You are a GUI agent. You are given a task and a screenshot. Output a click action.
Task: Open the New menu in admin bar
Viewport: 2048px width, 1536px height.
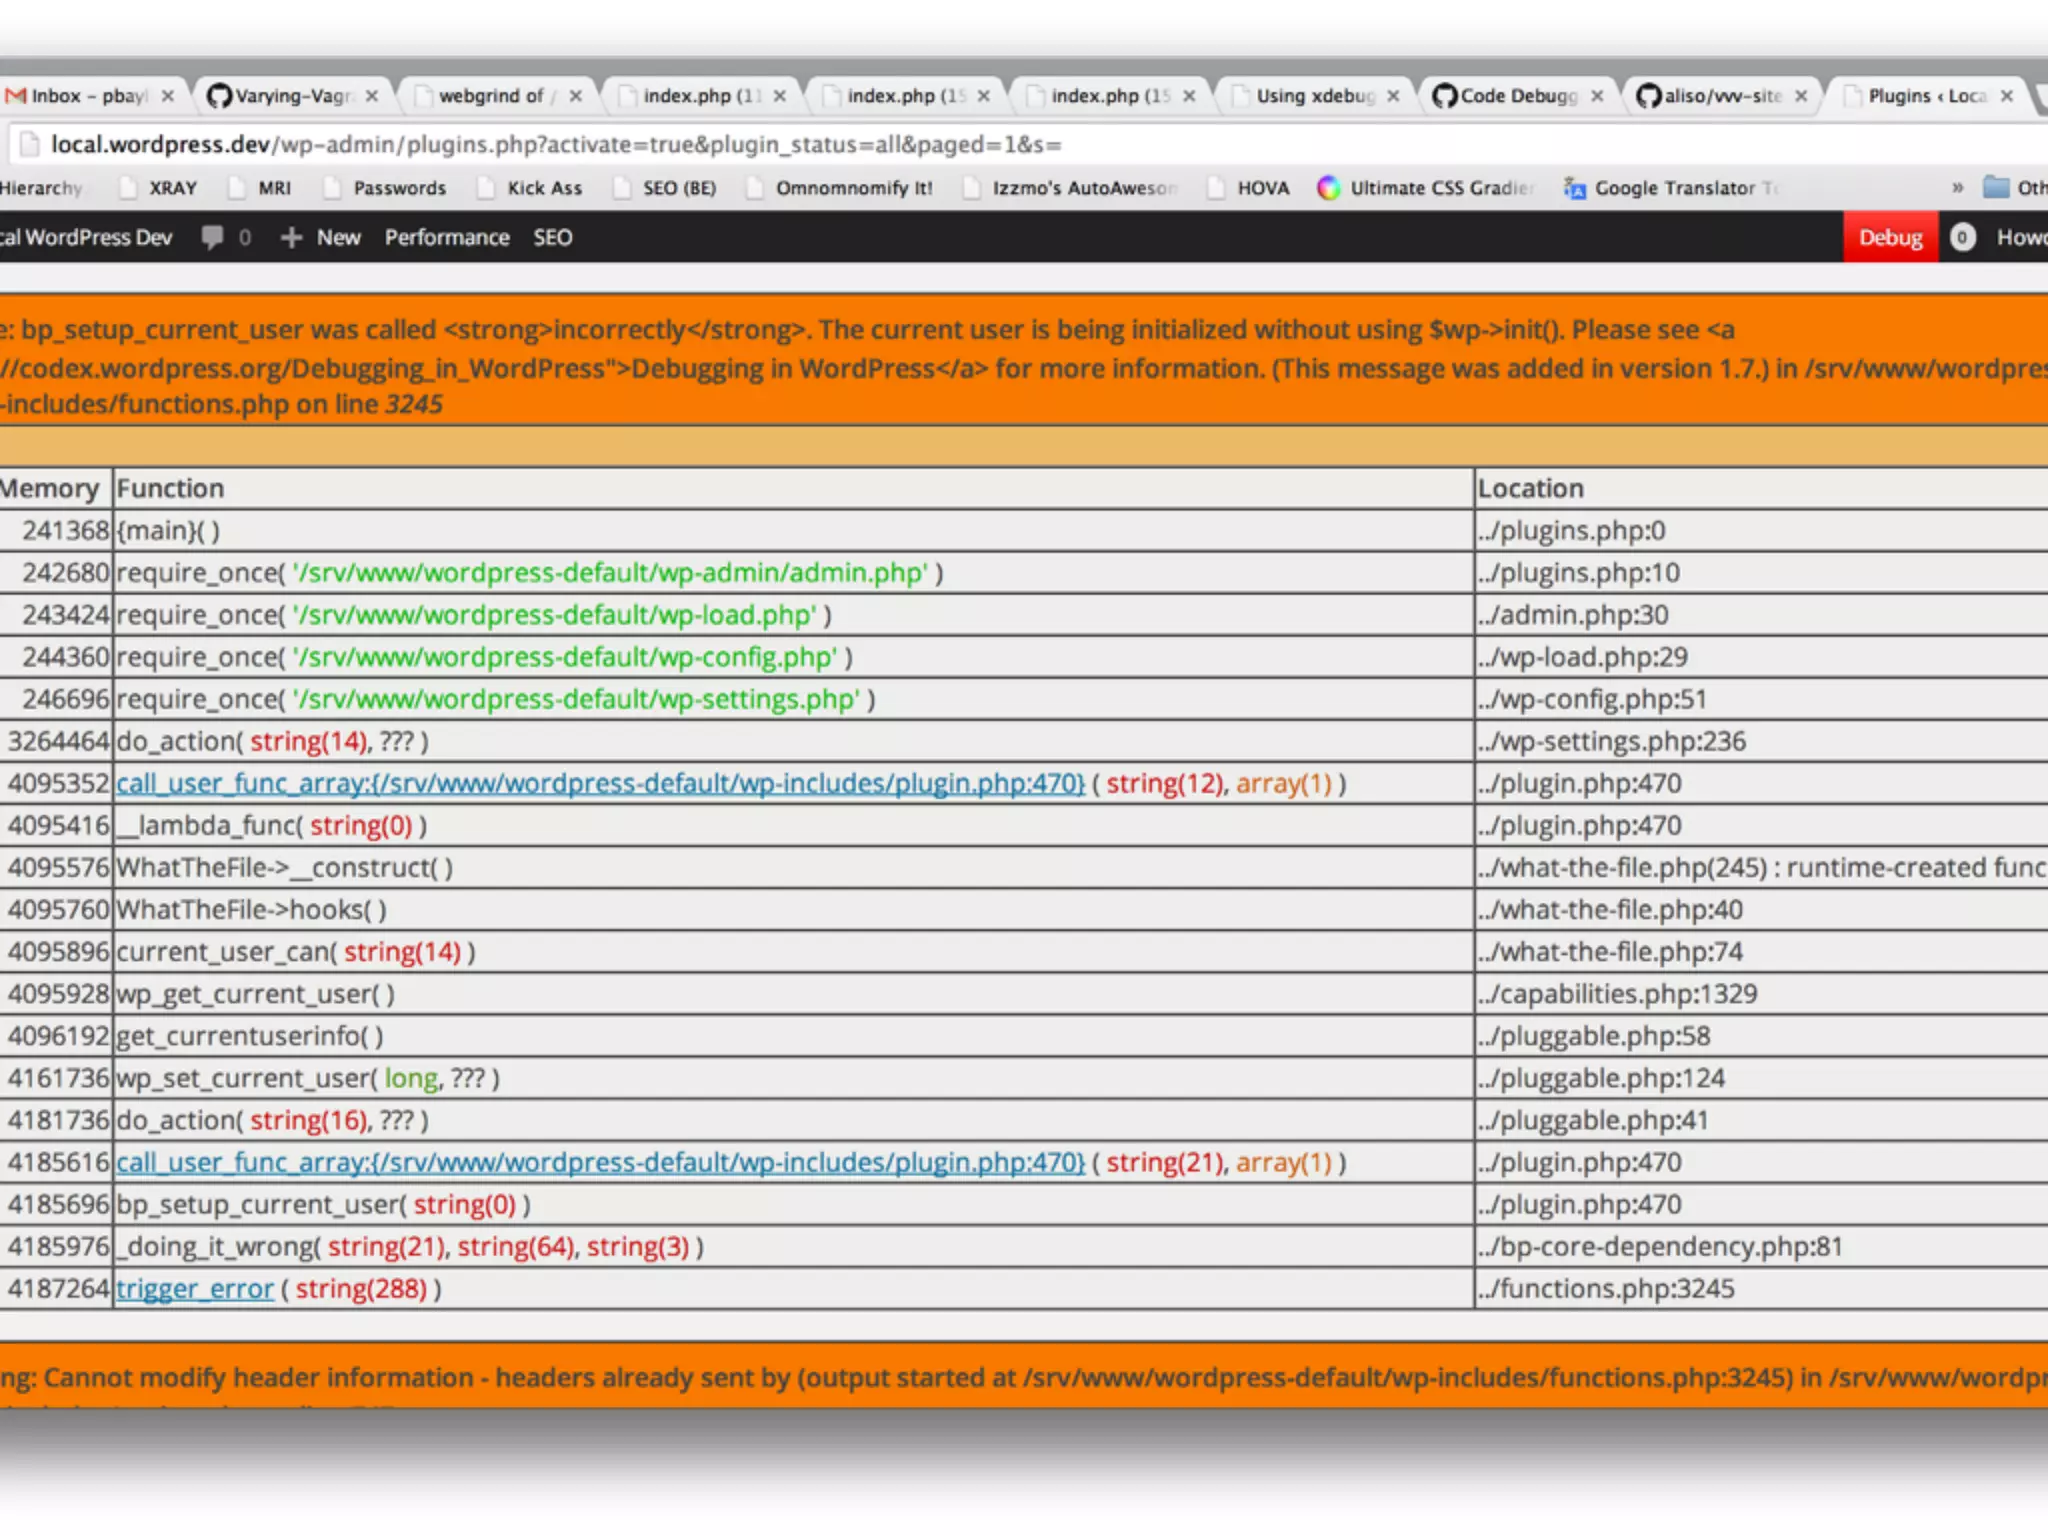click(339, 237)
